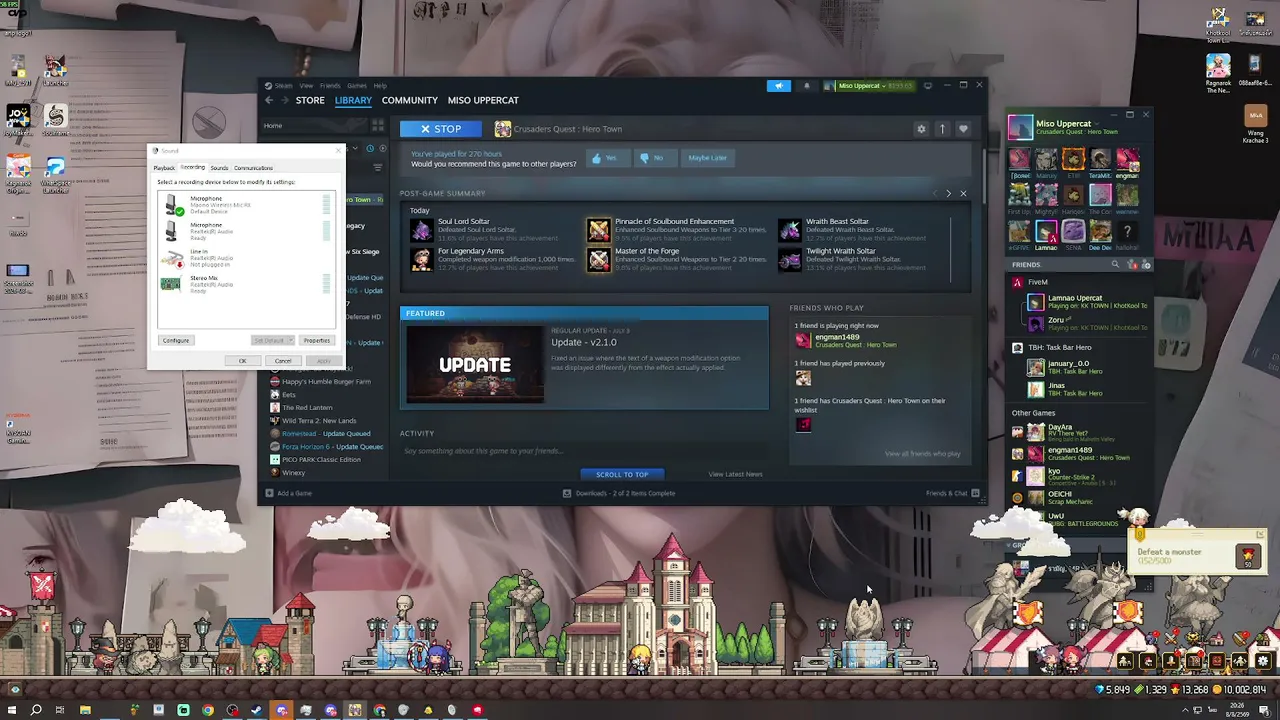Open chat with friend Lamnao Upercat
The image size is (1280, 720).
pos(1087,301)
